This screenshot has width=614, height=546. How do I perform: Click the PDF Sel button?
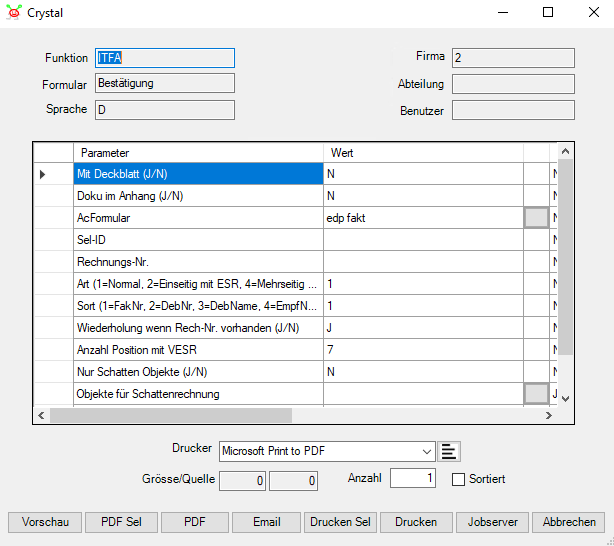(120, 522)
